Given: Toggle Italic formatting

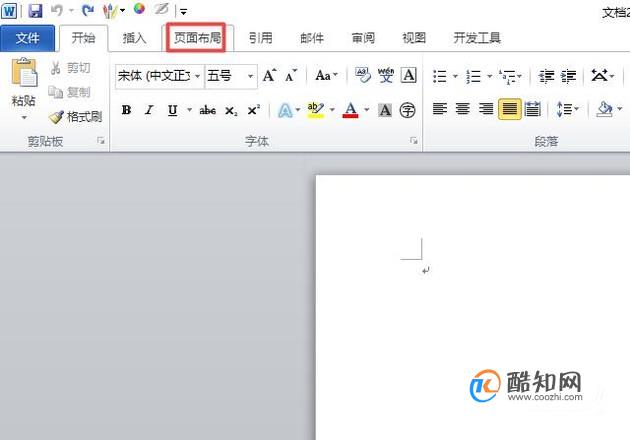Looking at the screenshot, I should coord(149,110).
